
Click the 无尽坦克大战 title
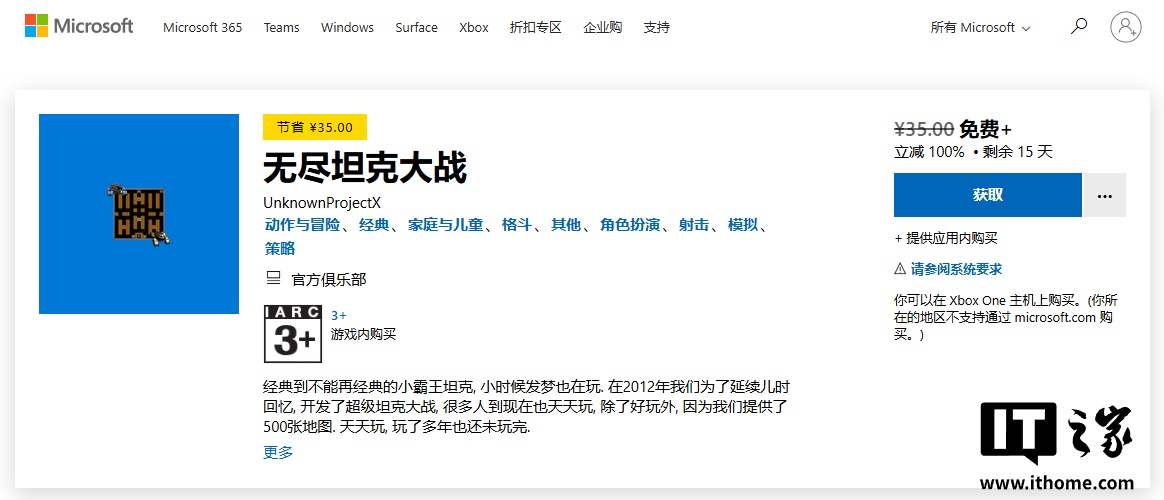(x=365, y=169)
